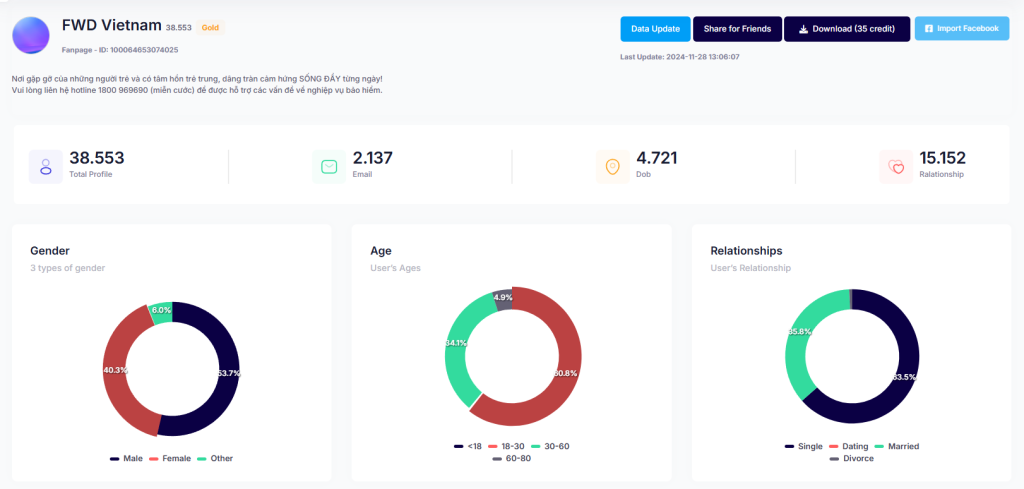Click the hotline 1800 969690 description line
Image resolution: width=1024 pixels, height=489 pixels.
(x=197, y=91)
